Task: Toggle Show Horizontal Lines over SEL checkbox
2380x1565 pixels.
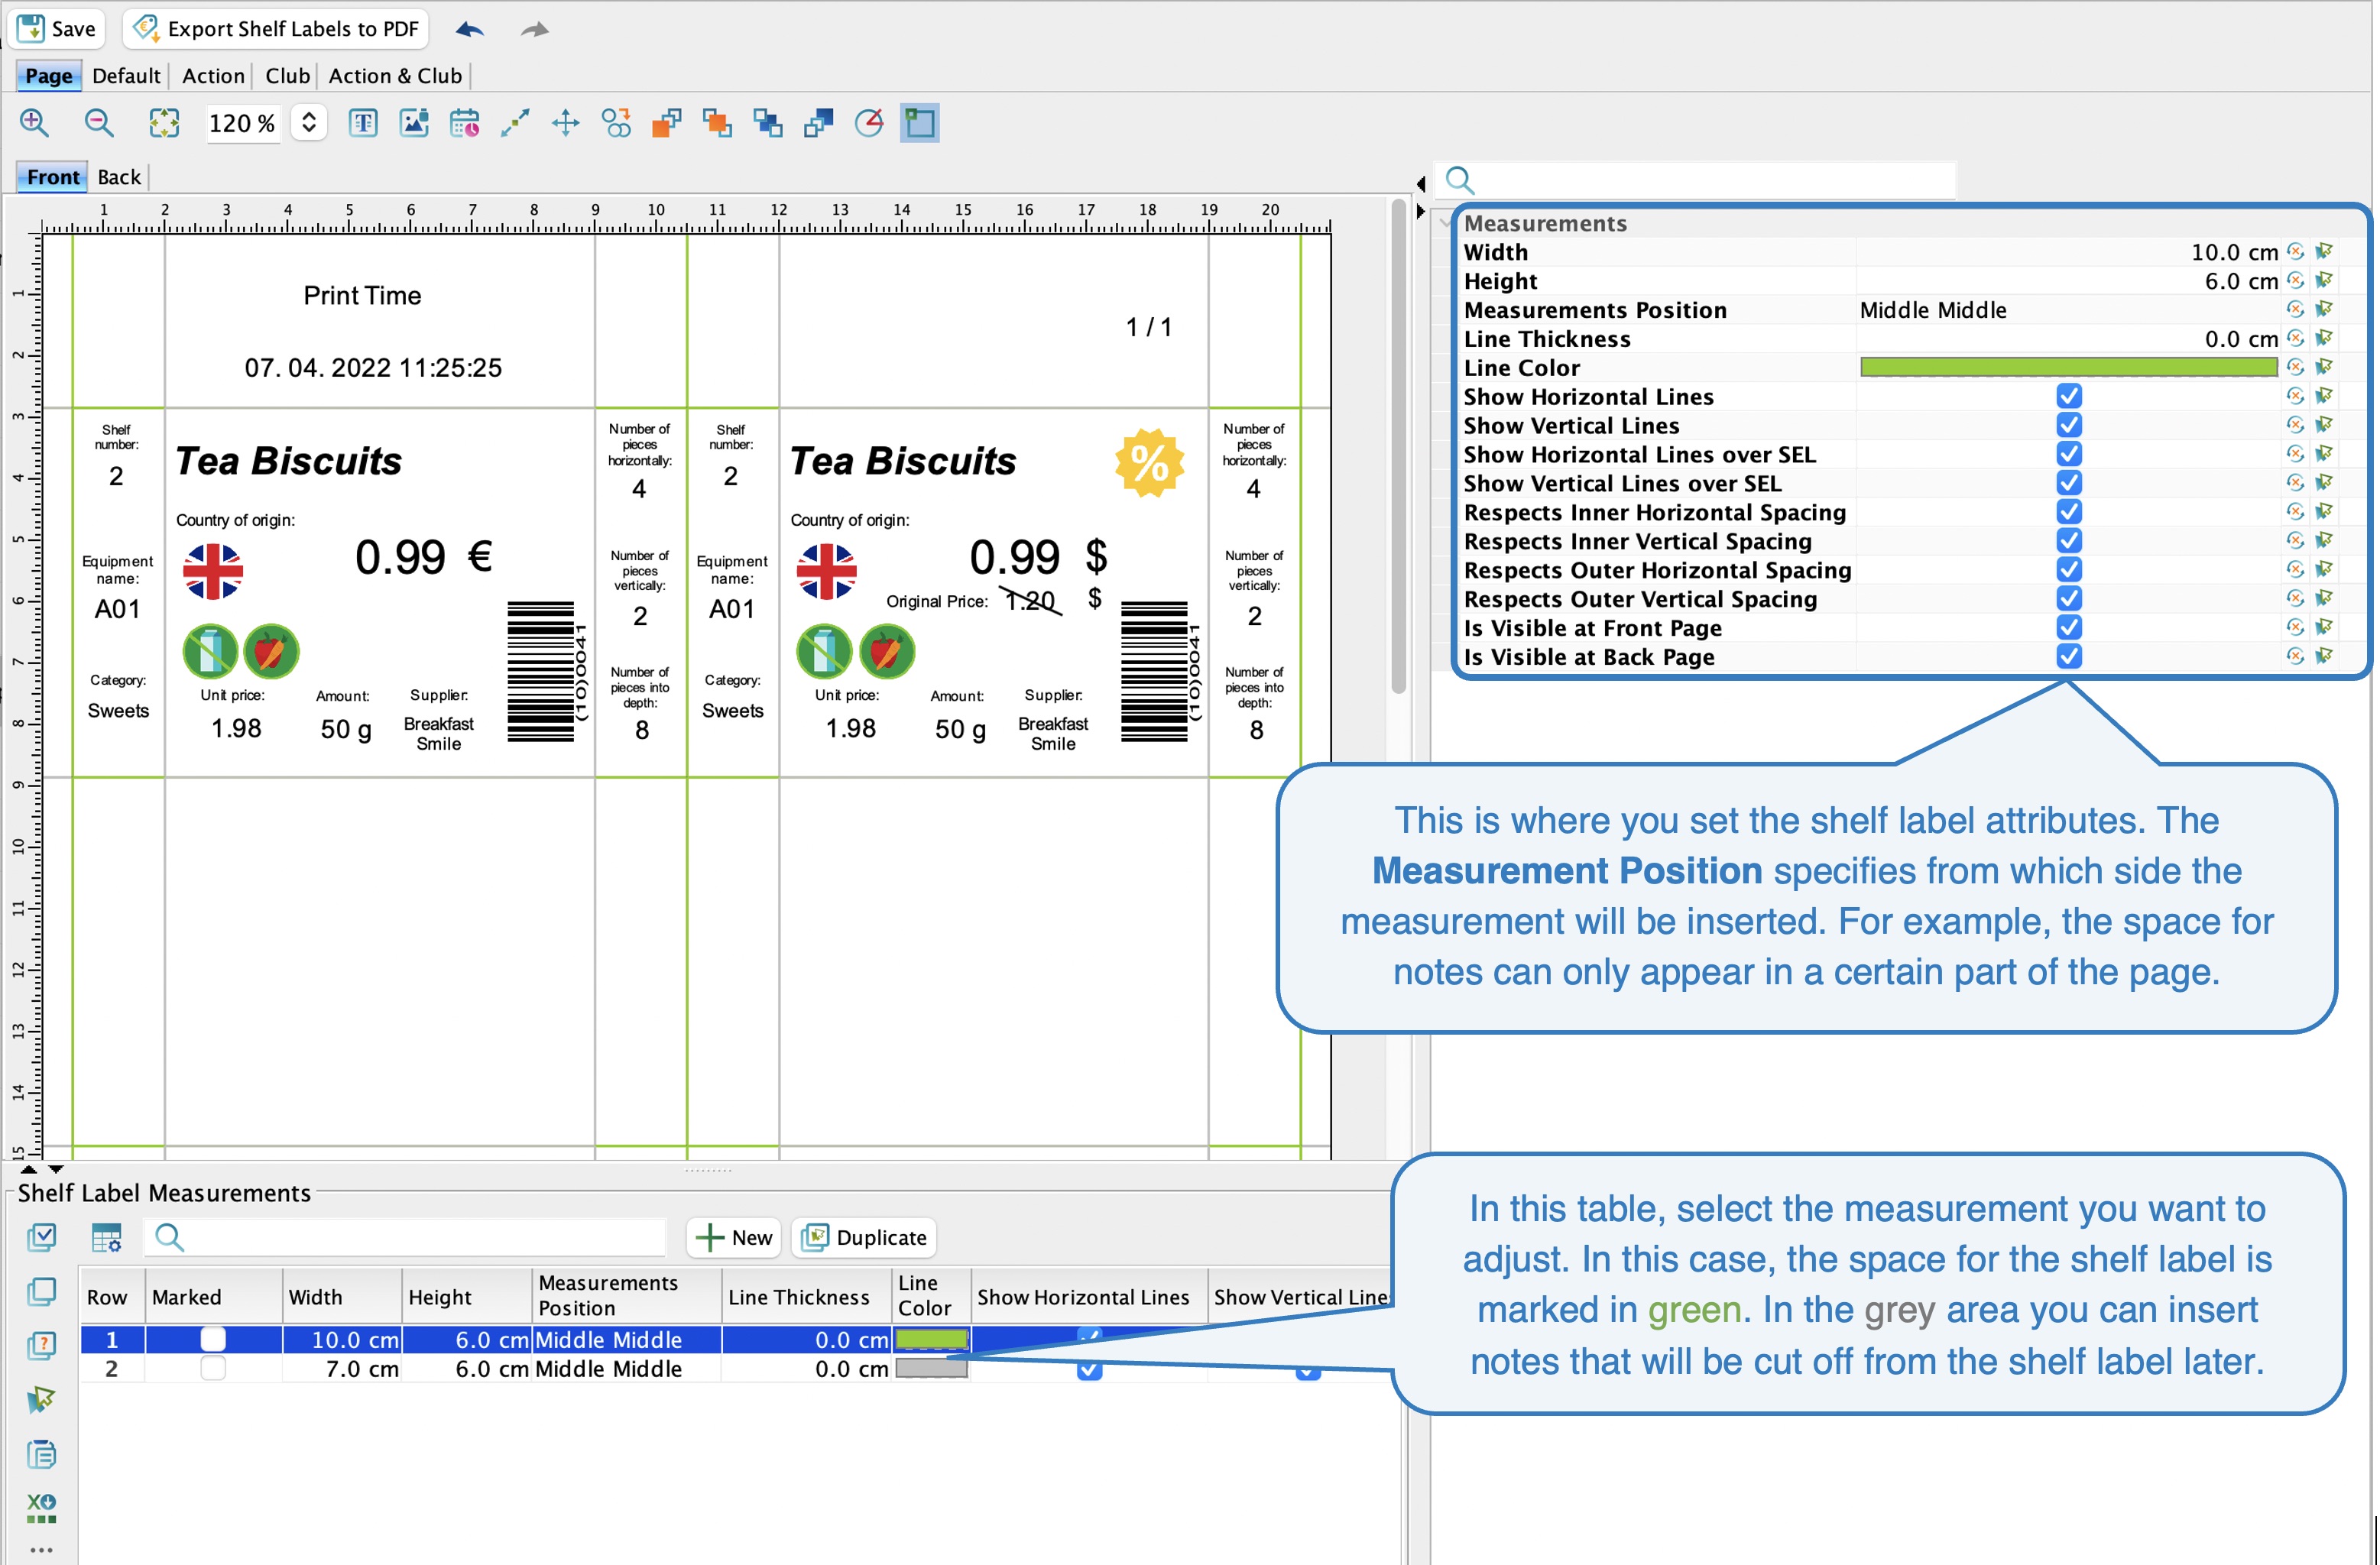Action: [x=2070, y=455]
